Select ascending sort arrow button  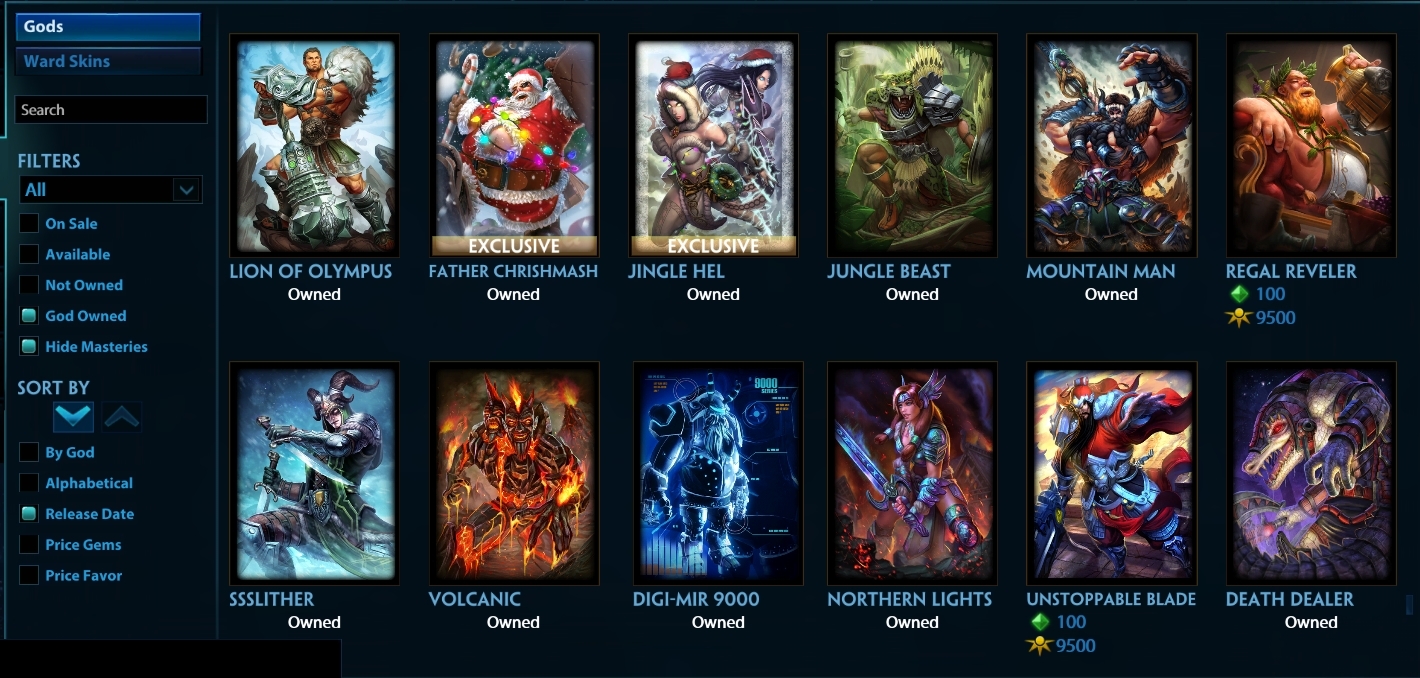[122, 416]
